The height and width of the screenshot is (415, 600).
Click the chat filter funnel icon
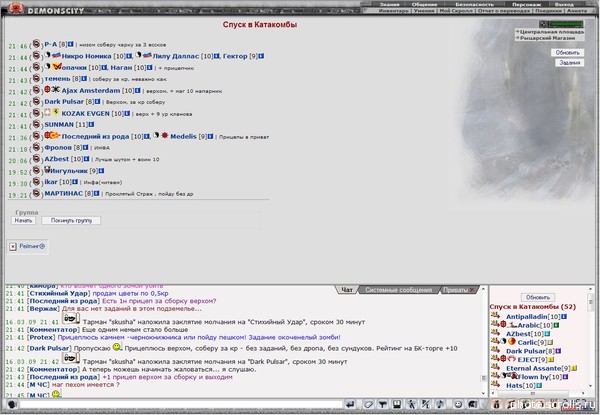point(382,404)
